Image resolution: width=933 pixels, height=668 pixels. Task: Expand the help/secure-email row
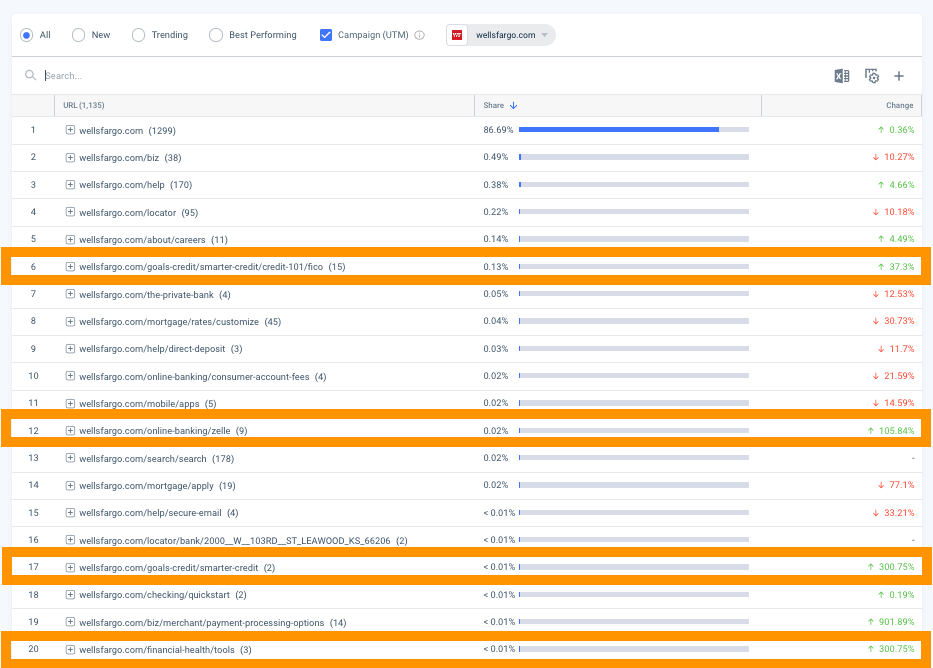(x=70, y=513)
